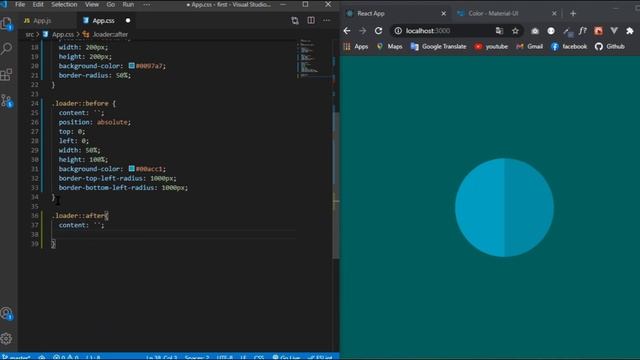Click the red extension icon in toolbar

pyautogui.click(x=598, y=31)
